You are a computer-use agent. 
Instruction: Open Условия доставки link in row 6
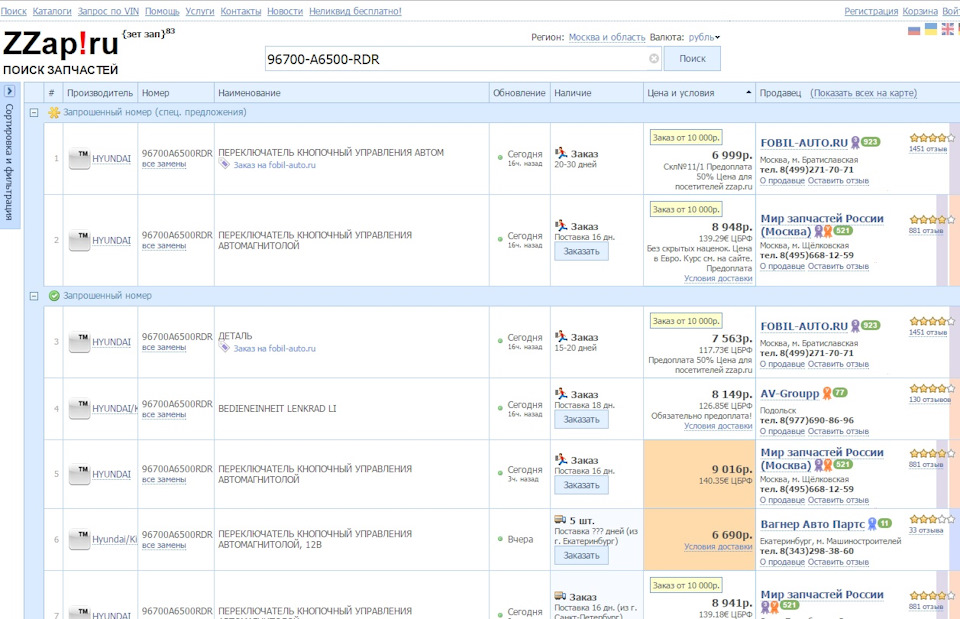pos(718,547)
